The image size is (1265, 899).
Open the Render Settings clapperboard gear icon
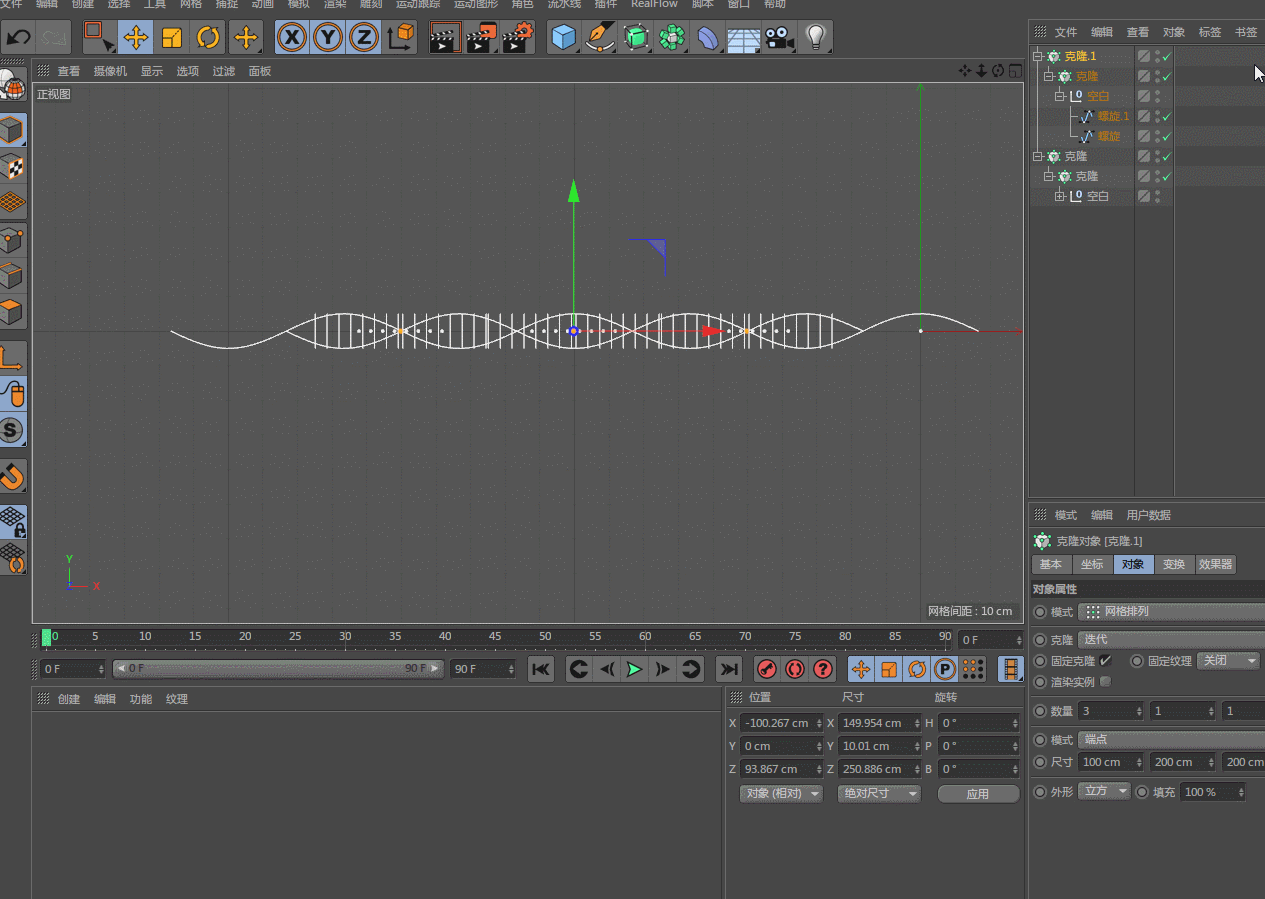coord(517,38)
